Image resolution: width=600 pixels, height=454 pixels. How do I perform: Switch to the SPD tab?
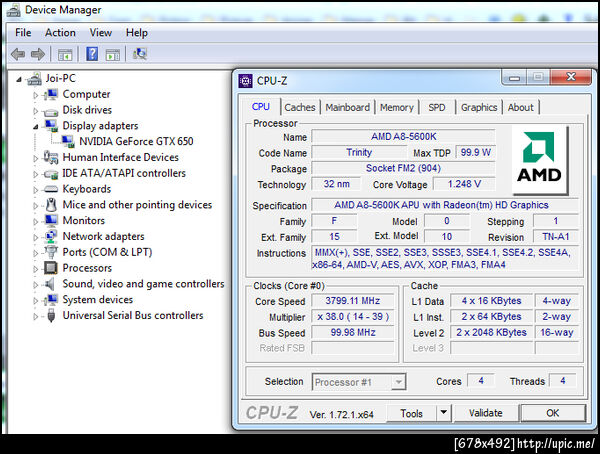pyautogui.click(x=437, y=107)
